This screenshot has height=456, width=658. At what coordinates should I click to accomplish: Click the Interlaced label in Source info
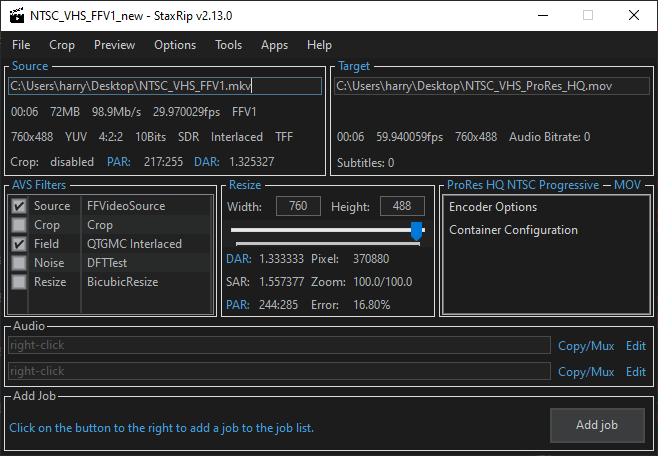coord(237,137)
